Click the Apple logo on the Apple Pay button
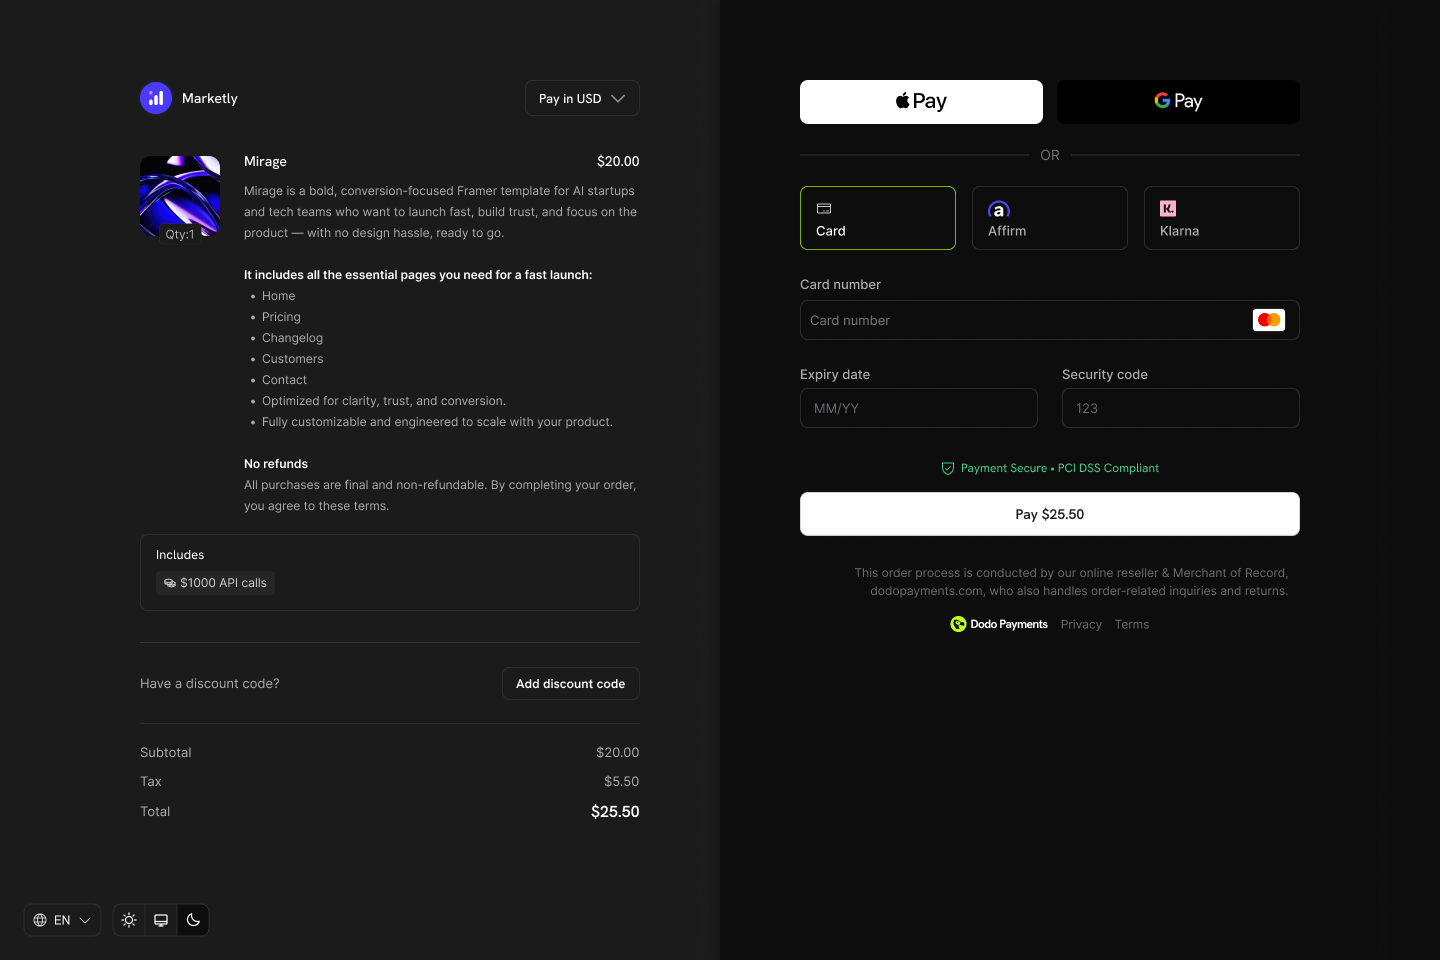The image size is (1440, 960). (x=901, y=100)
